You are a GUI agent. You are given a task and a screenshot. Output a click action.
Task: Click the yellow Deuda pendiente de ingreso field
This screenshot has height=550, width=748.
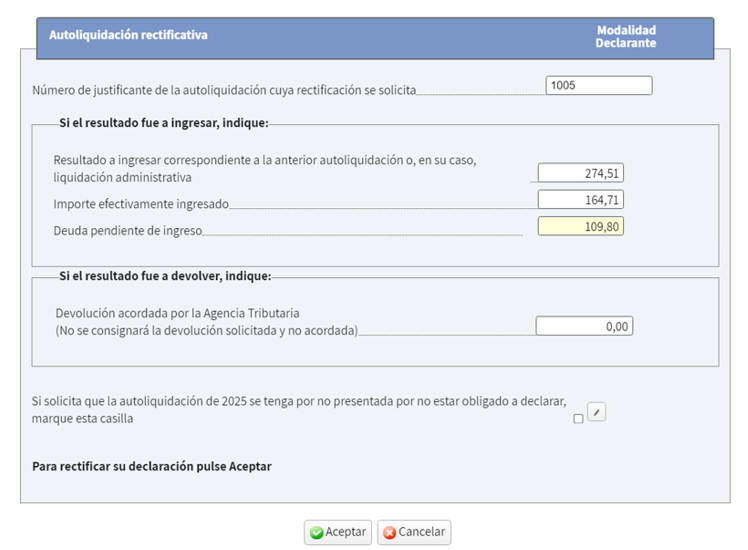pyautogui.click(x=580, y=227)
